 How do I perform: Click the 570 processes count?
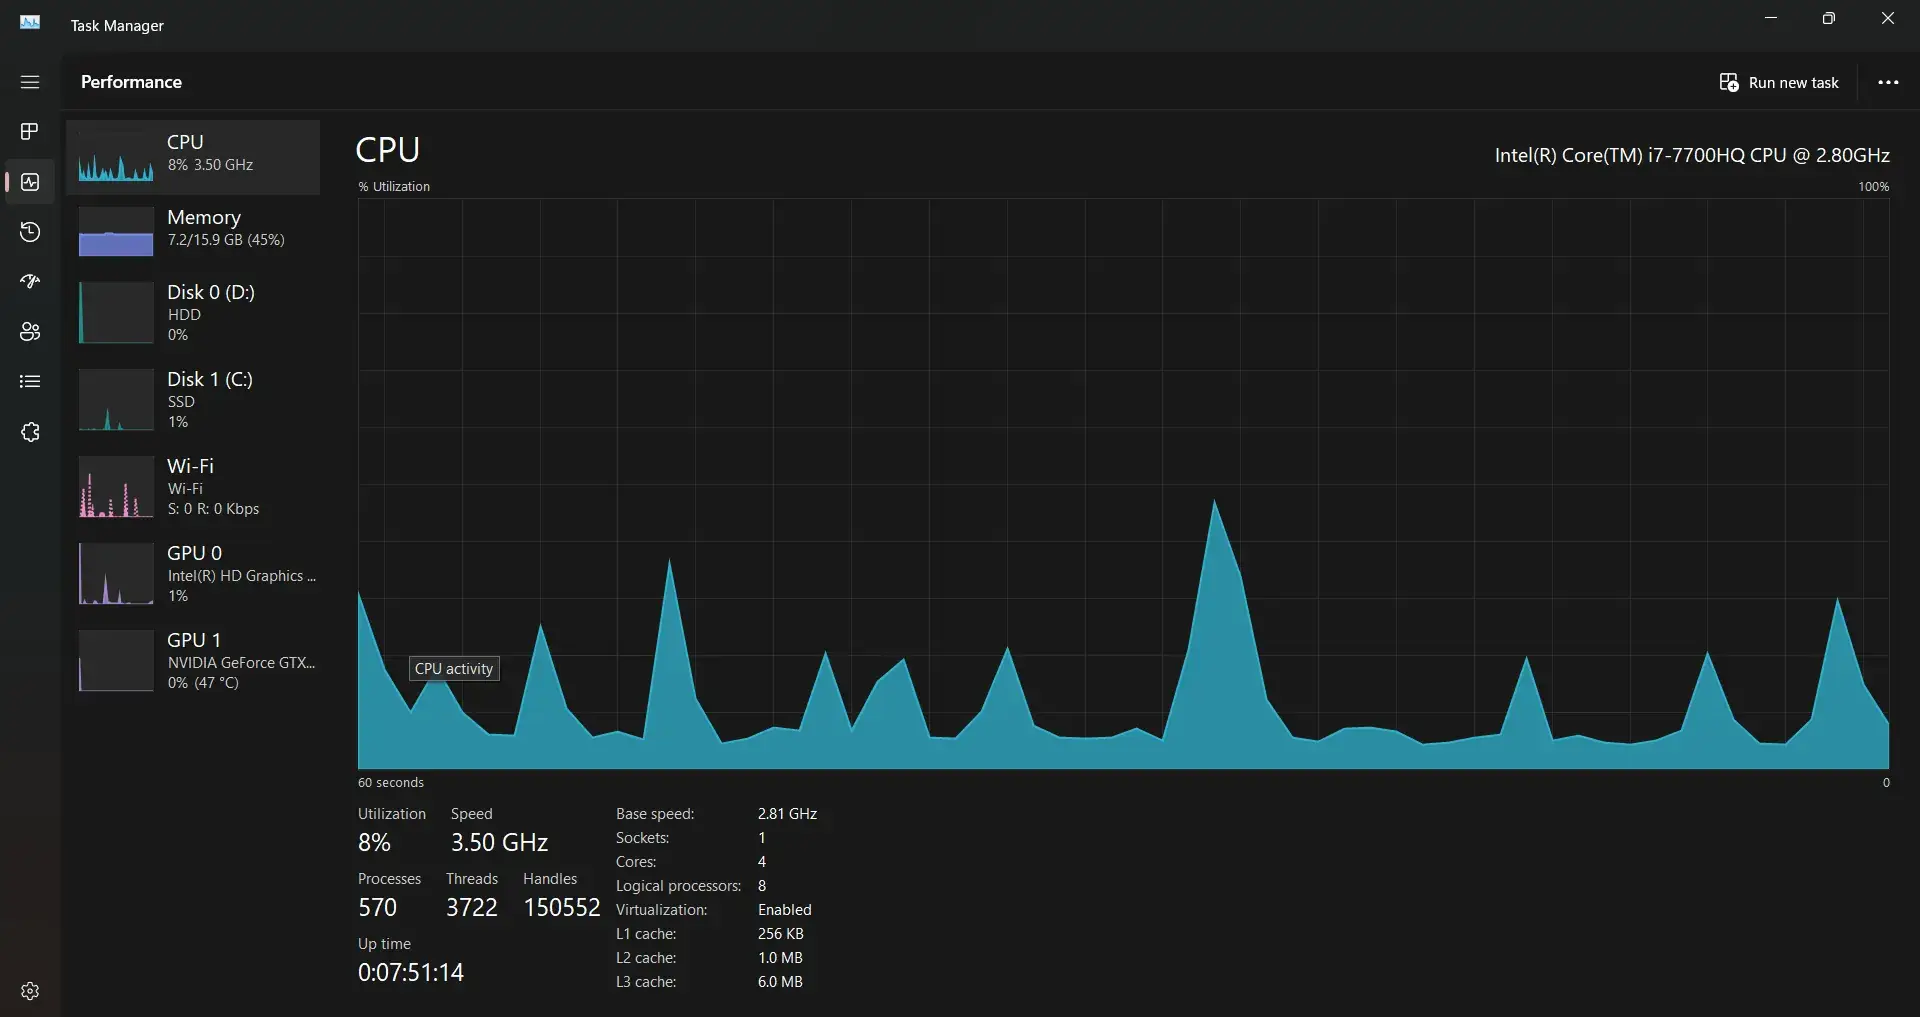pyautogui.click(x=378, y=907)
